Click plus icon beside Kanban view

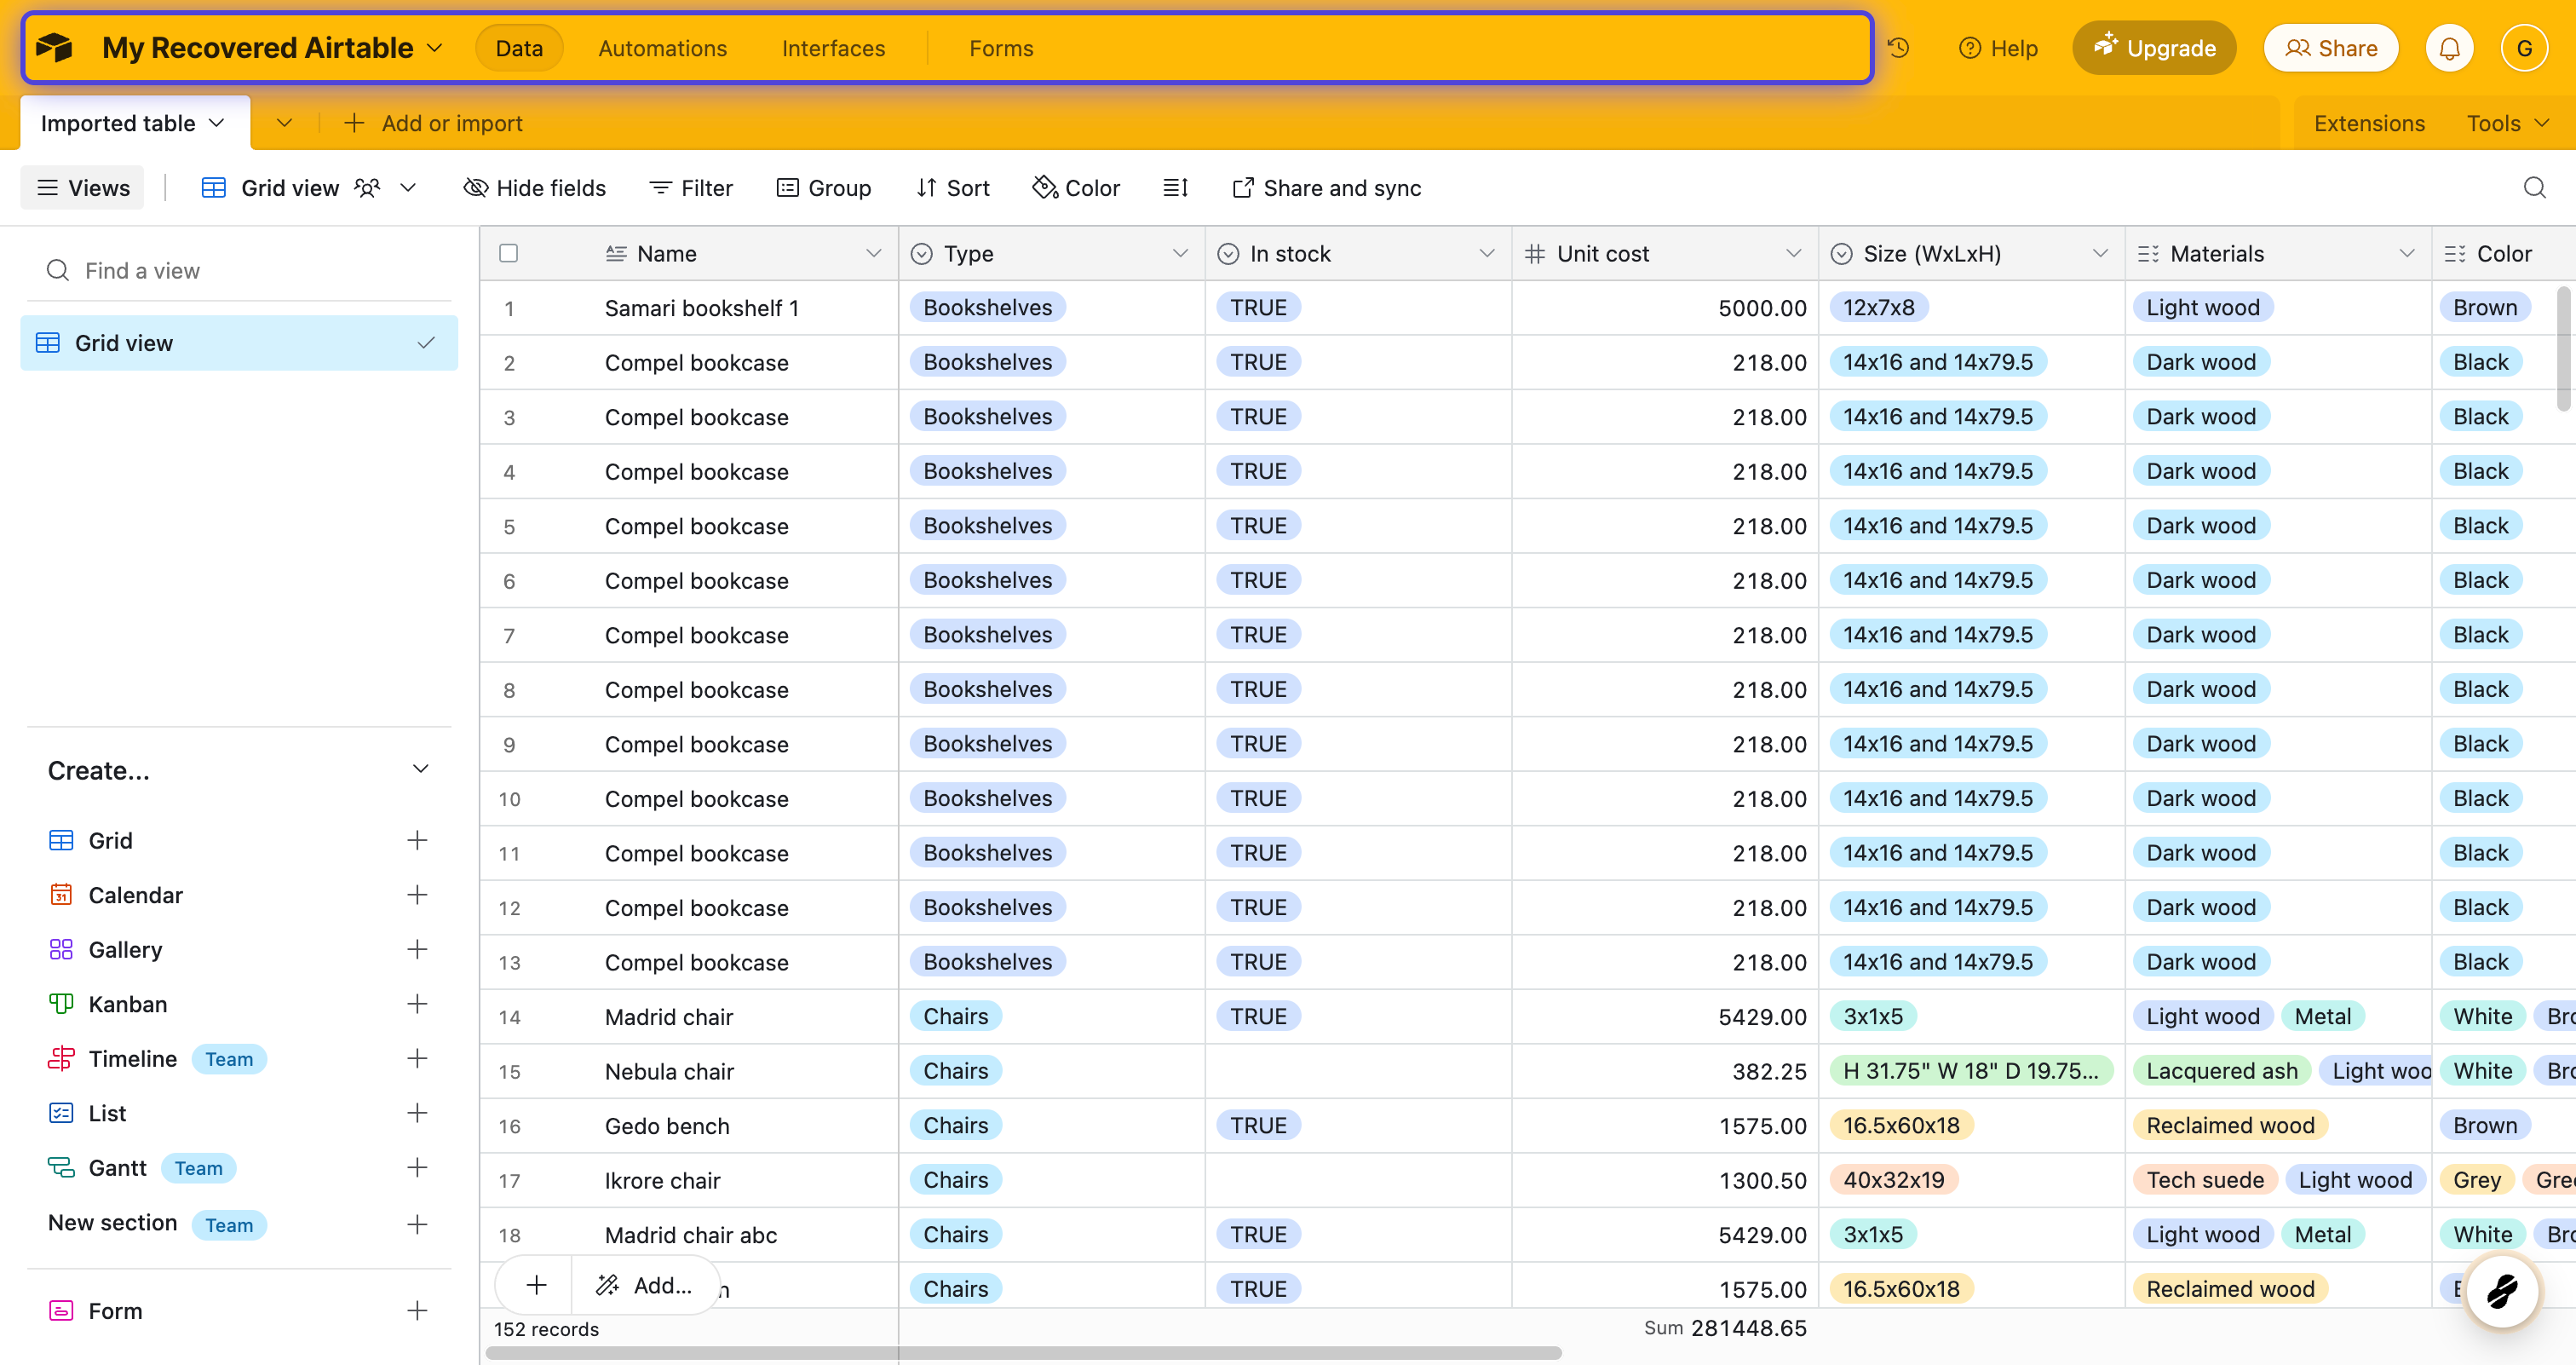[x=417, y=1003]
